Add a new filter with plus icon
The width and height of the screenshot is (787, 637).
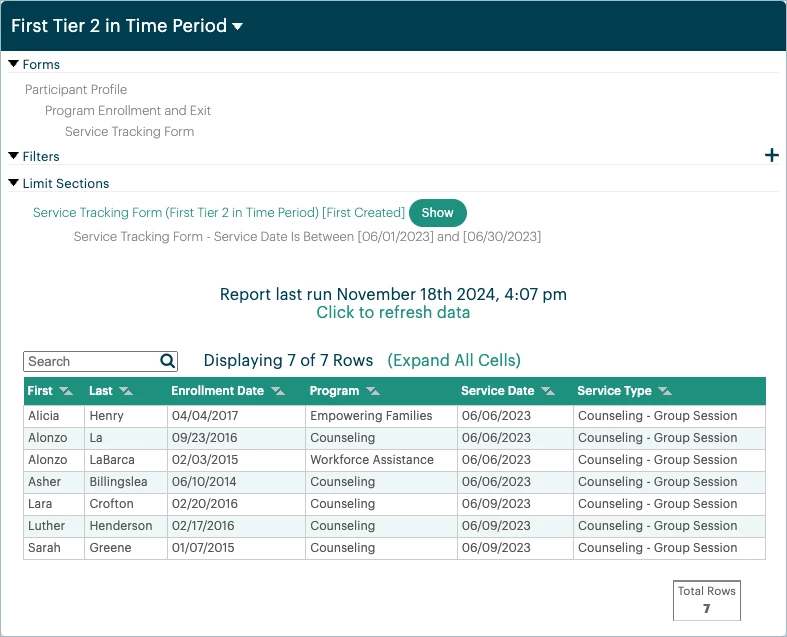pyautogui.click(x=771, y=155)
